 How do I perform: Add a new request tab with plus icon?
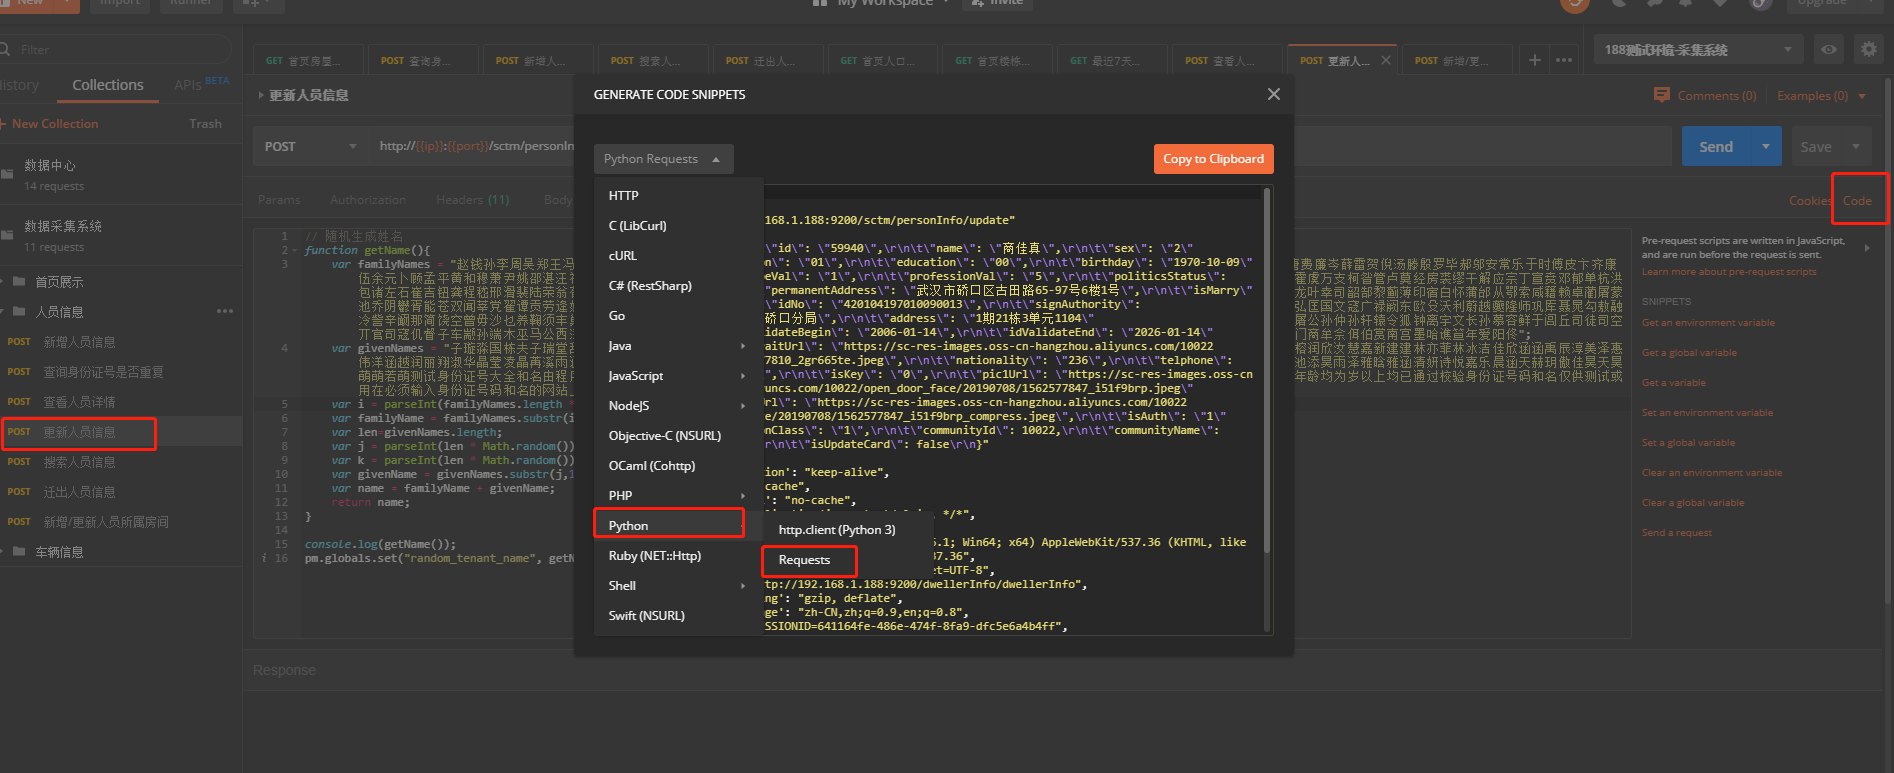point(1535,60)
